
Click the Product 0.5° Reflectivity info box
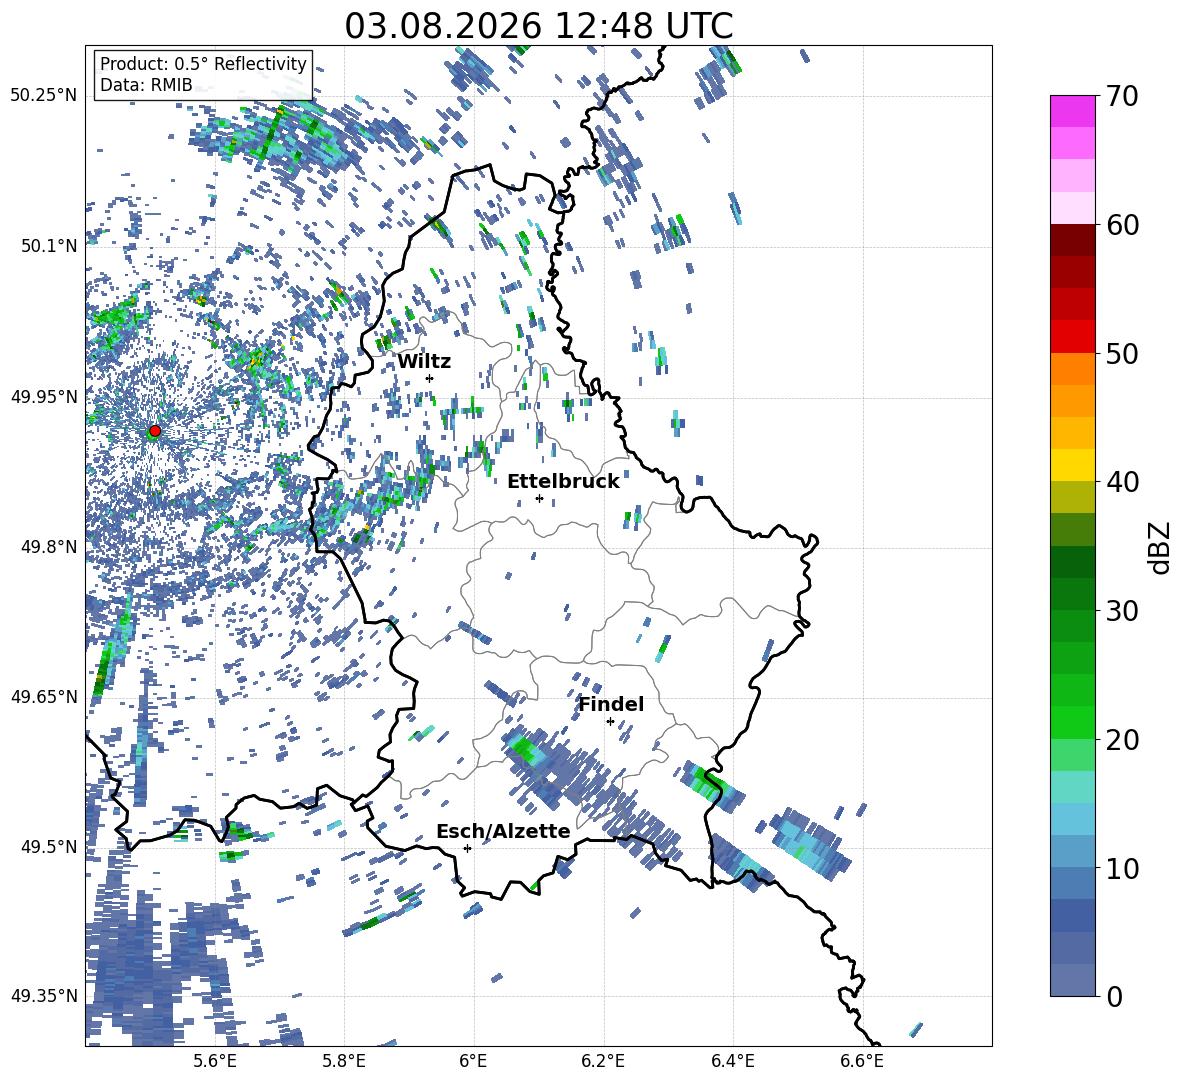[204, 74]
